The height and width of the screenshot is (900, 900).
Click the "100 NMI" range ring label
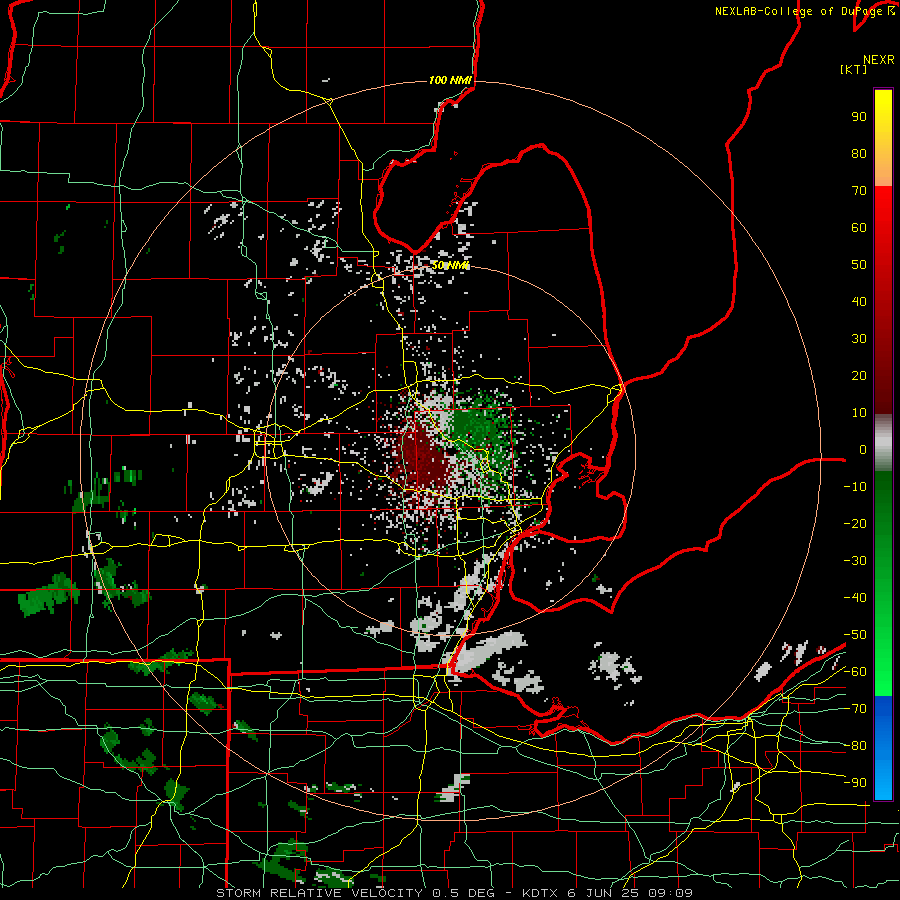point(451,80)
